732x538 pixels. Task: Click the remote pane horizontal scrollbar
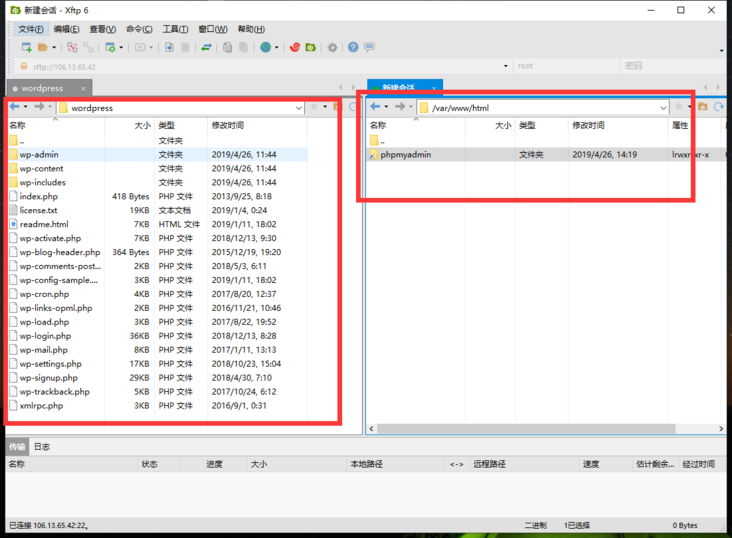pos(526,429)
